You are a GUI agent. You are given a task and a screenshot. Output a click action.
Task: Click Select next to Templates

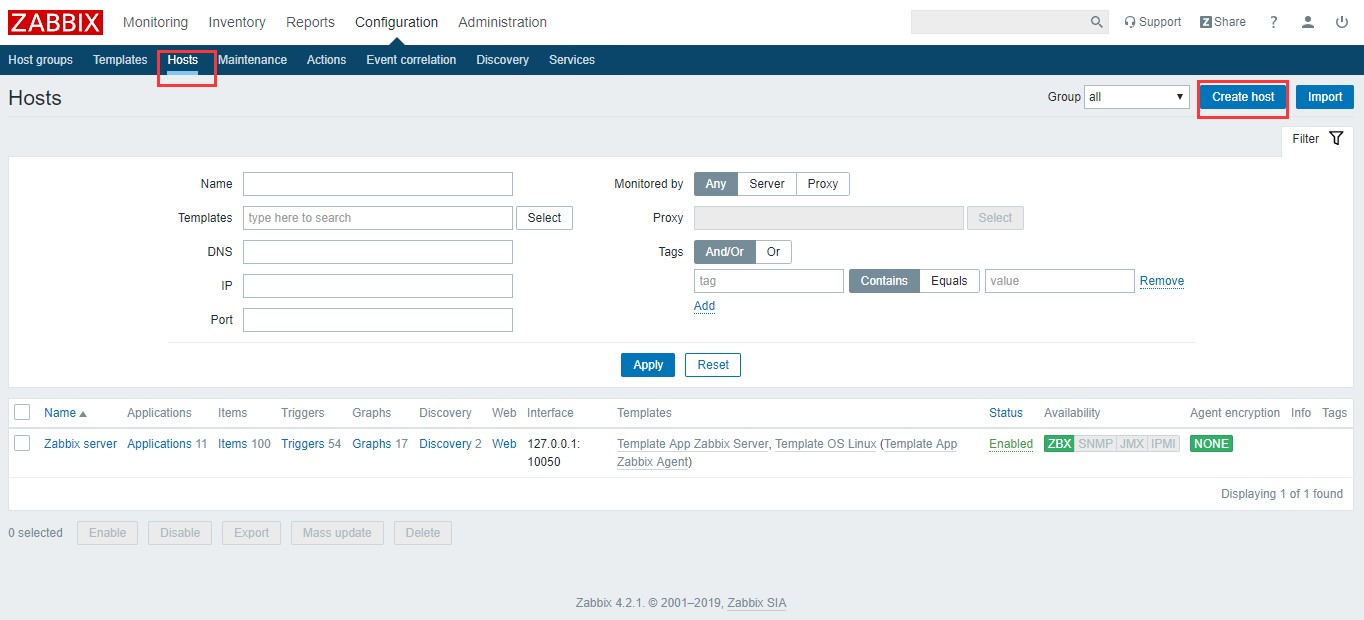point(544,218)
